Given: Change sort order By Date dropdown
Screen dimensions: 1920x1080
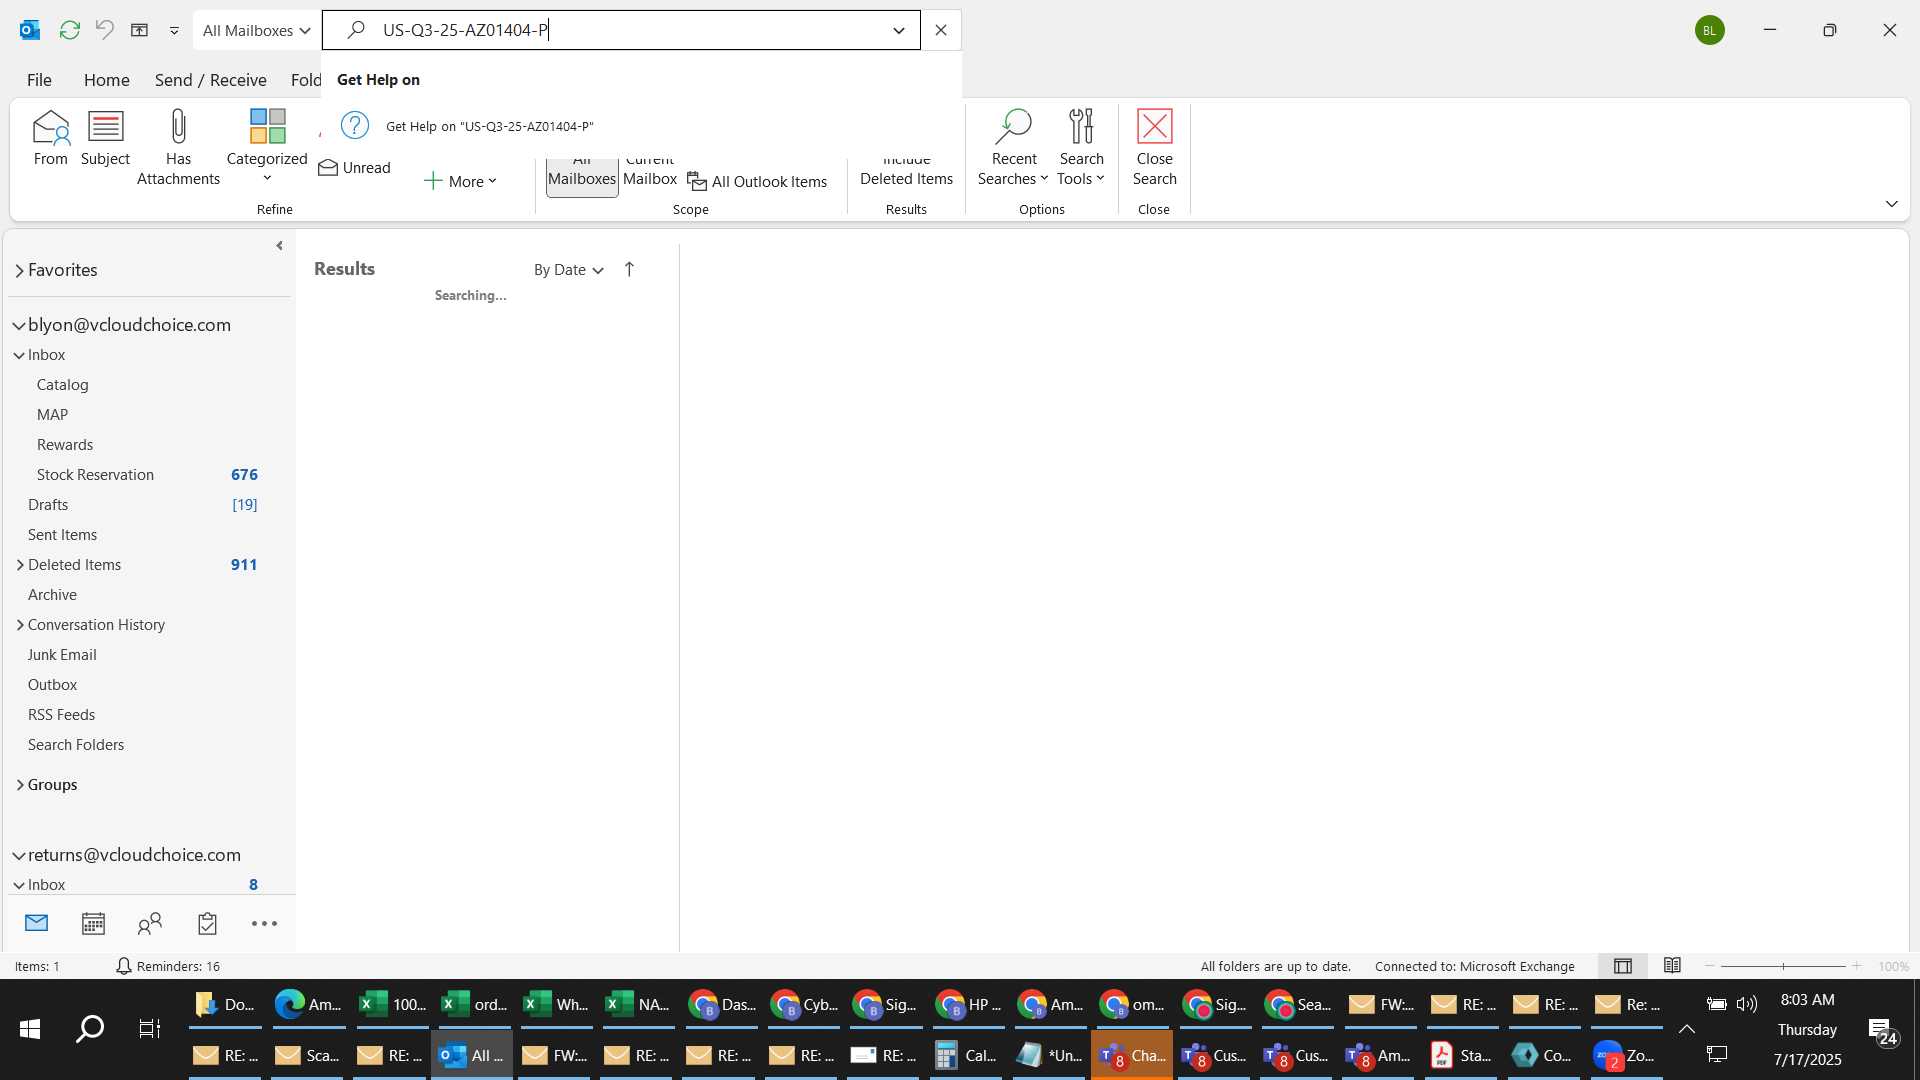Looking at the screenshot, I should (568, 270).
